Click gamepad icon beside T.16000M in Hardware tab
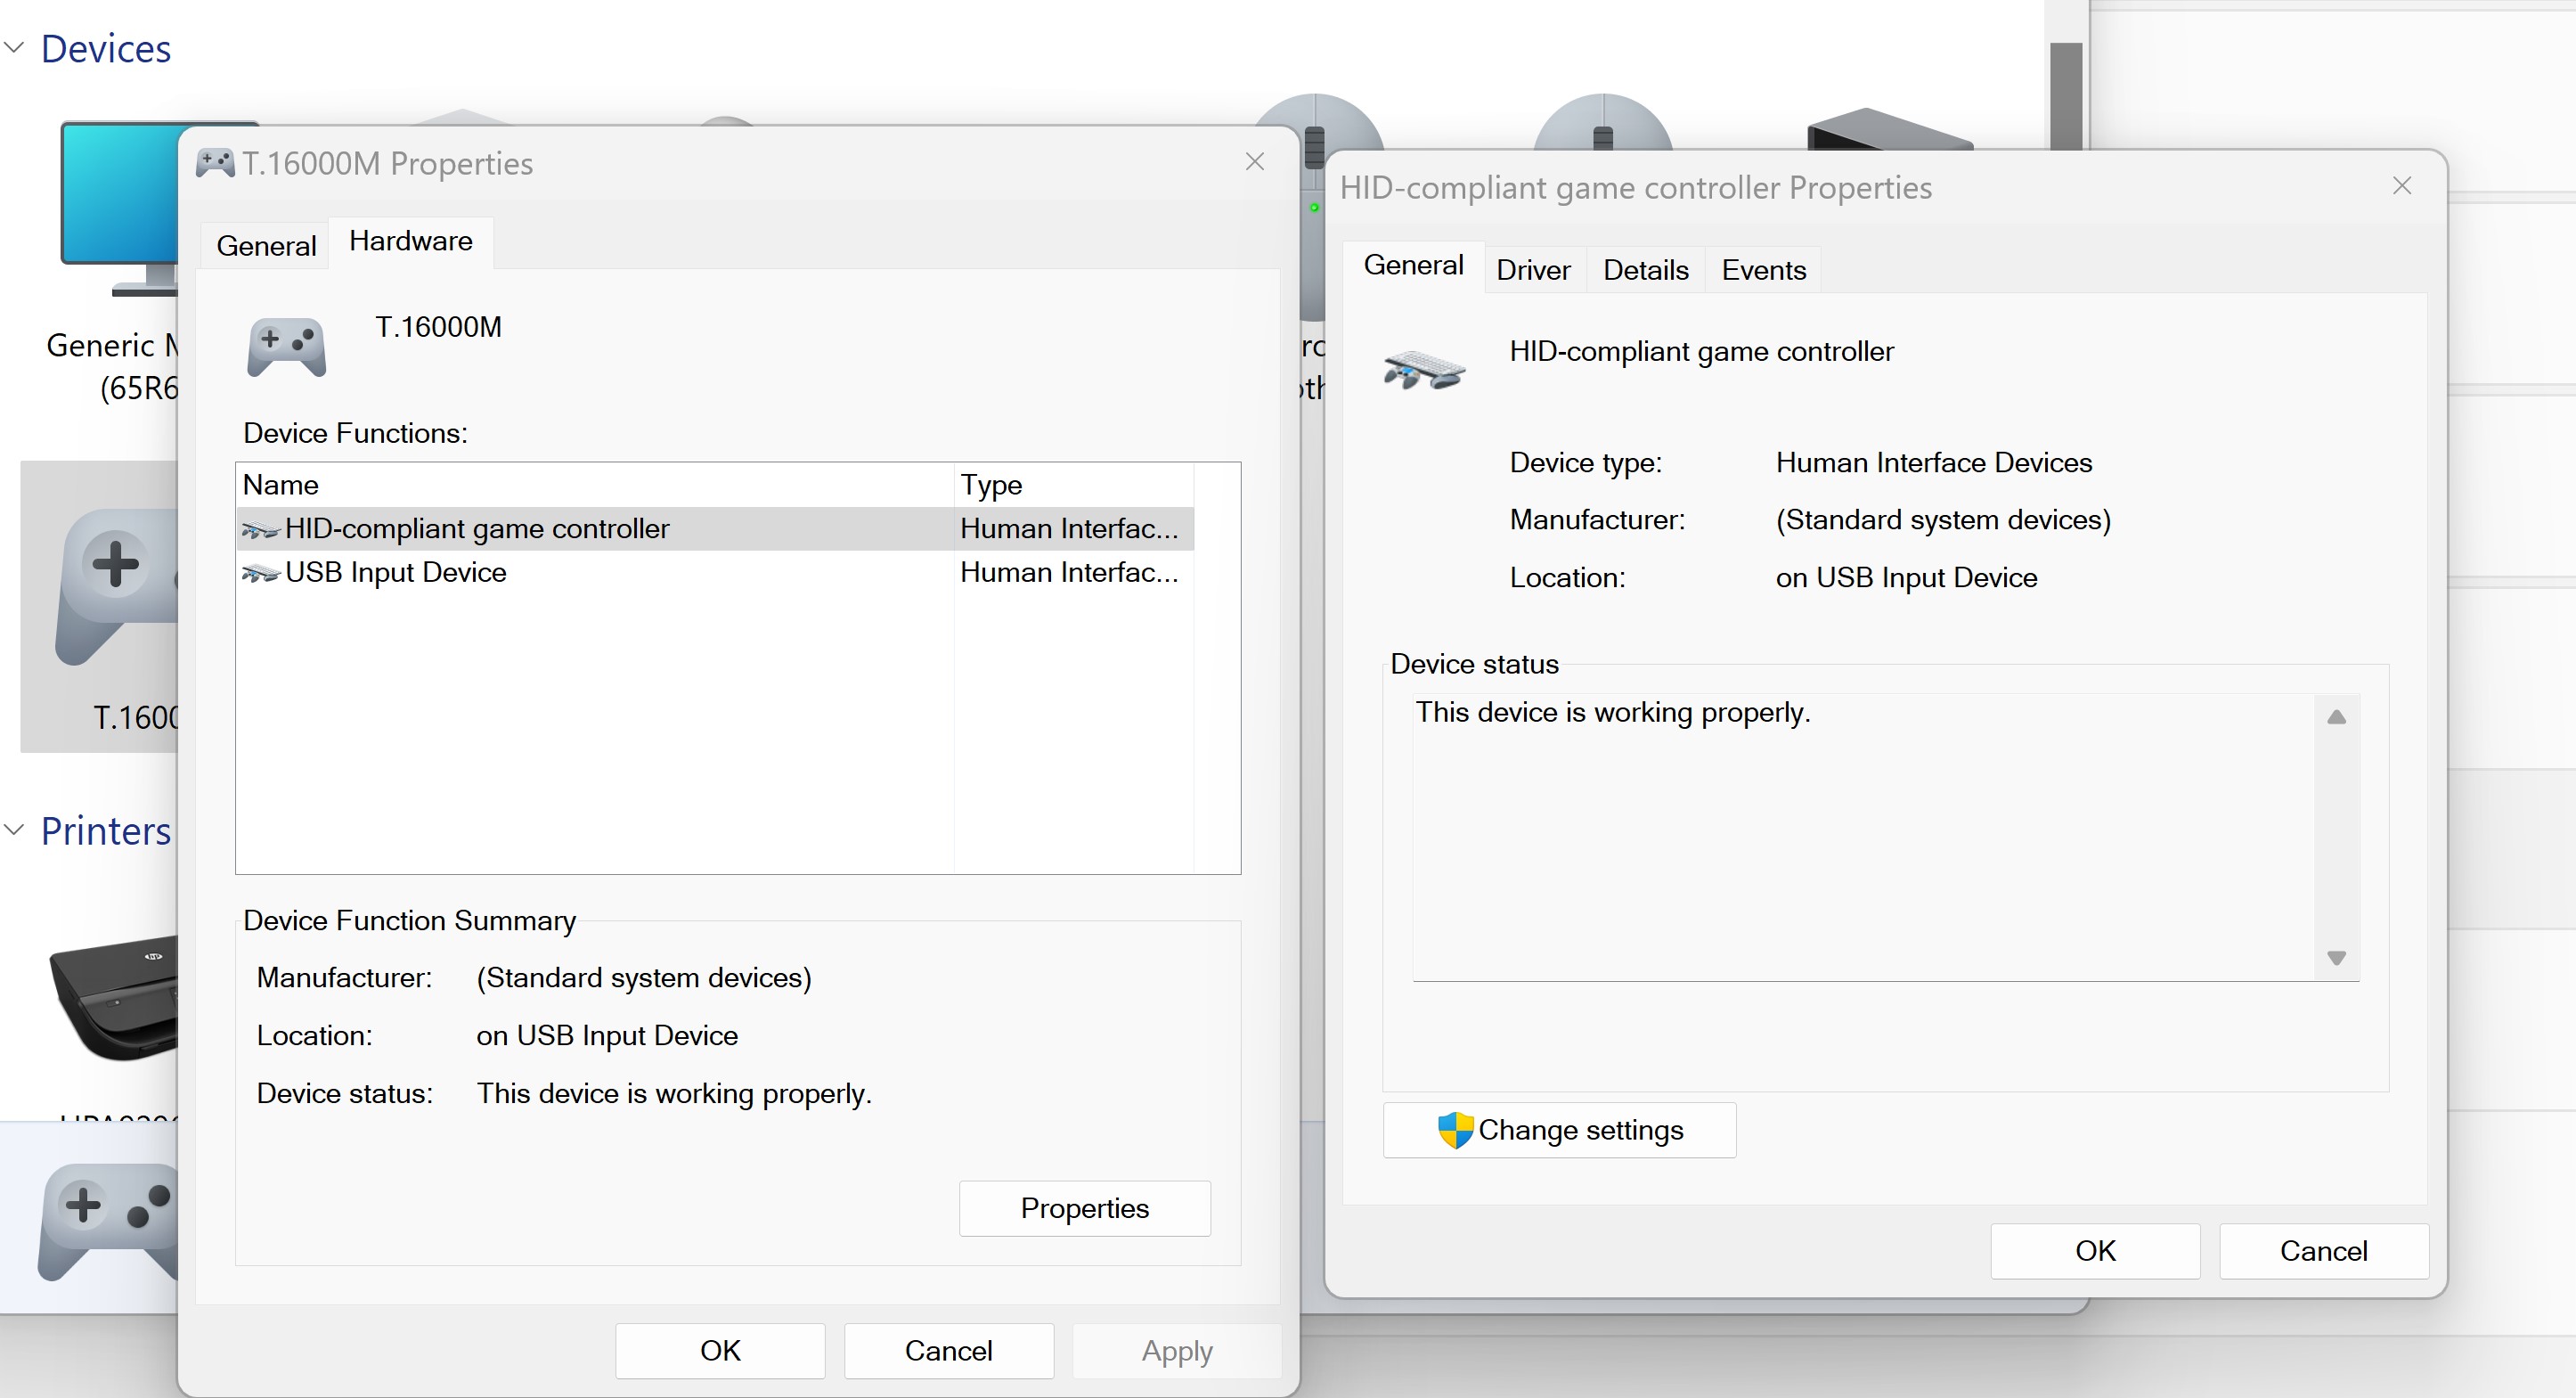Screen dimensions: 2576x1398 click(x=287, y=347)
